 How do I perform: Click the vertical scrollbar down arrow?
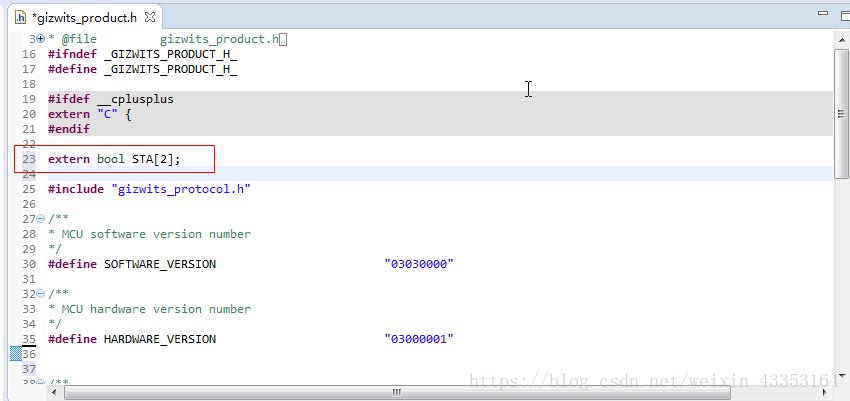tap(841, 375)
